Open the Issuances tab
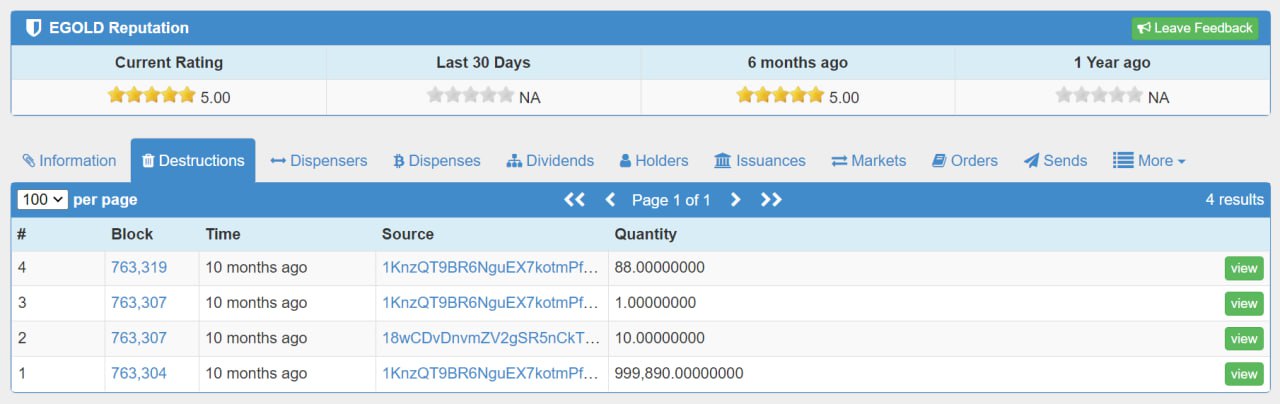This screenshot has width=1280, height=404. (760, 160)
